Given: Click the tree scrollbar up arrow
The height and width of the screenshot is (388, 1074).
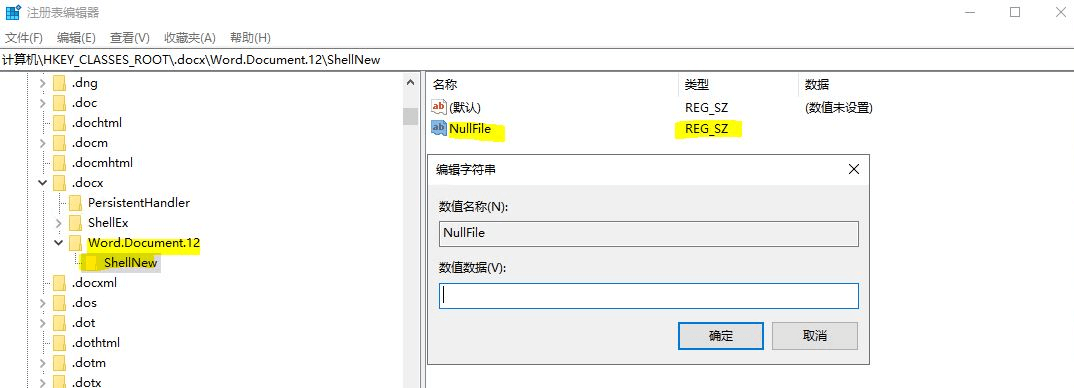Looking at the screenshot, I should (410, 83).
